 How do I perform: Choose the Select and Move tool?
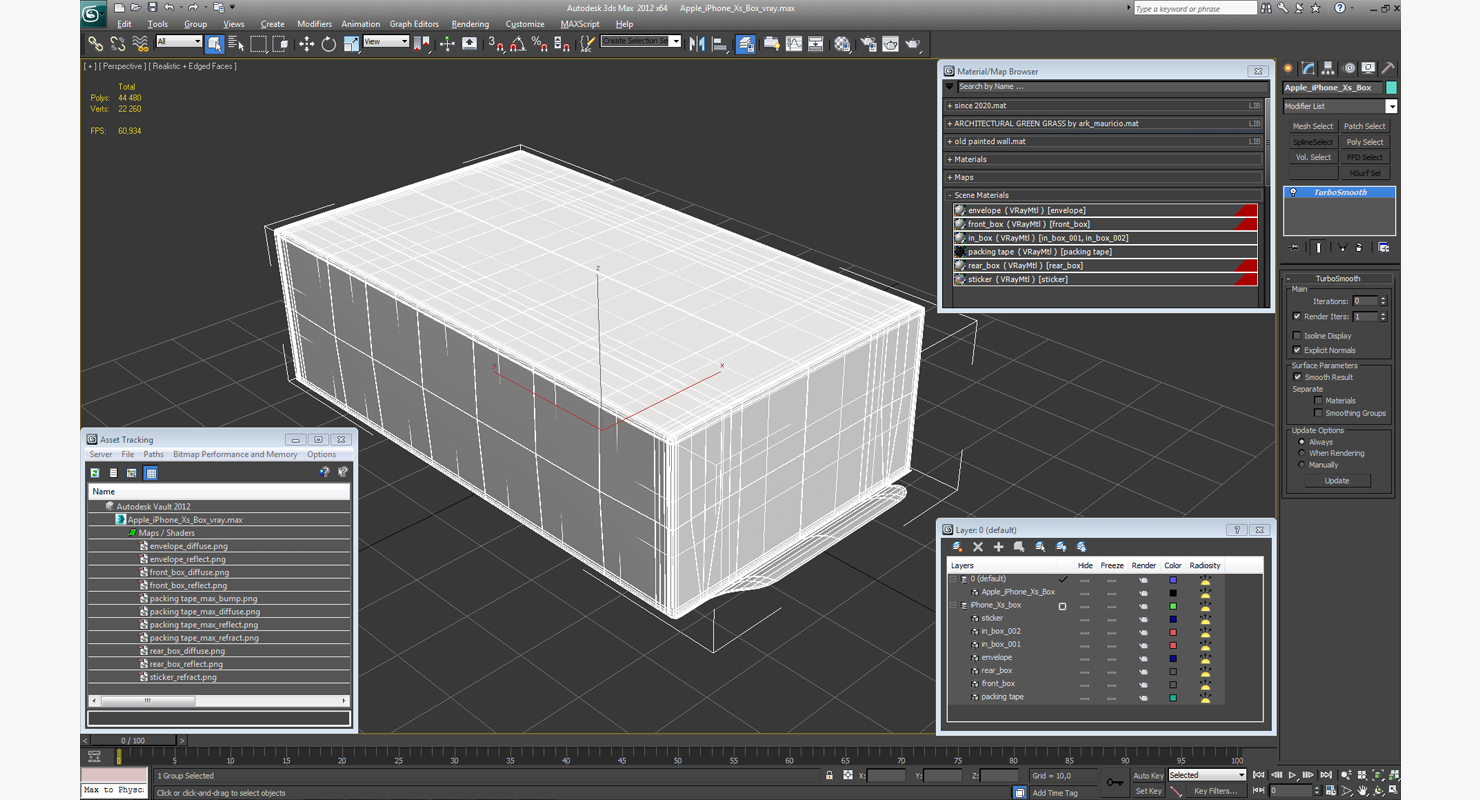306,44
